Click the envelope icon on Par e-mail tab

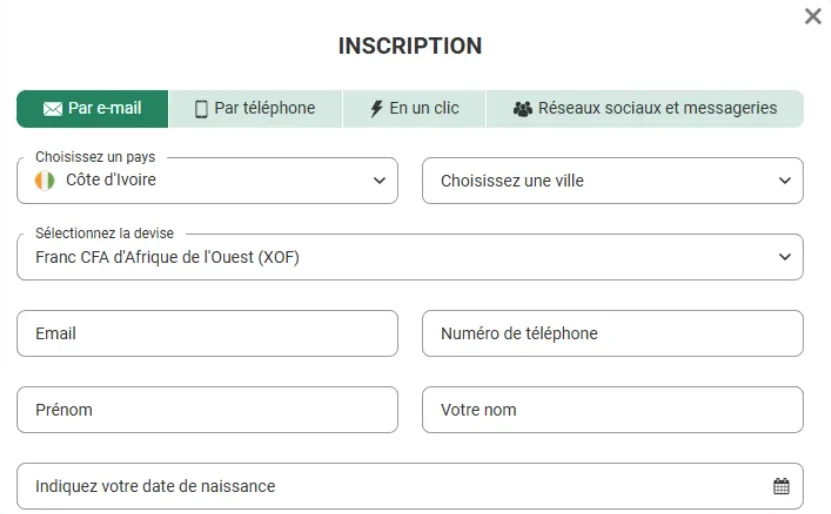[x=52, y=109]
